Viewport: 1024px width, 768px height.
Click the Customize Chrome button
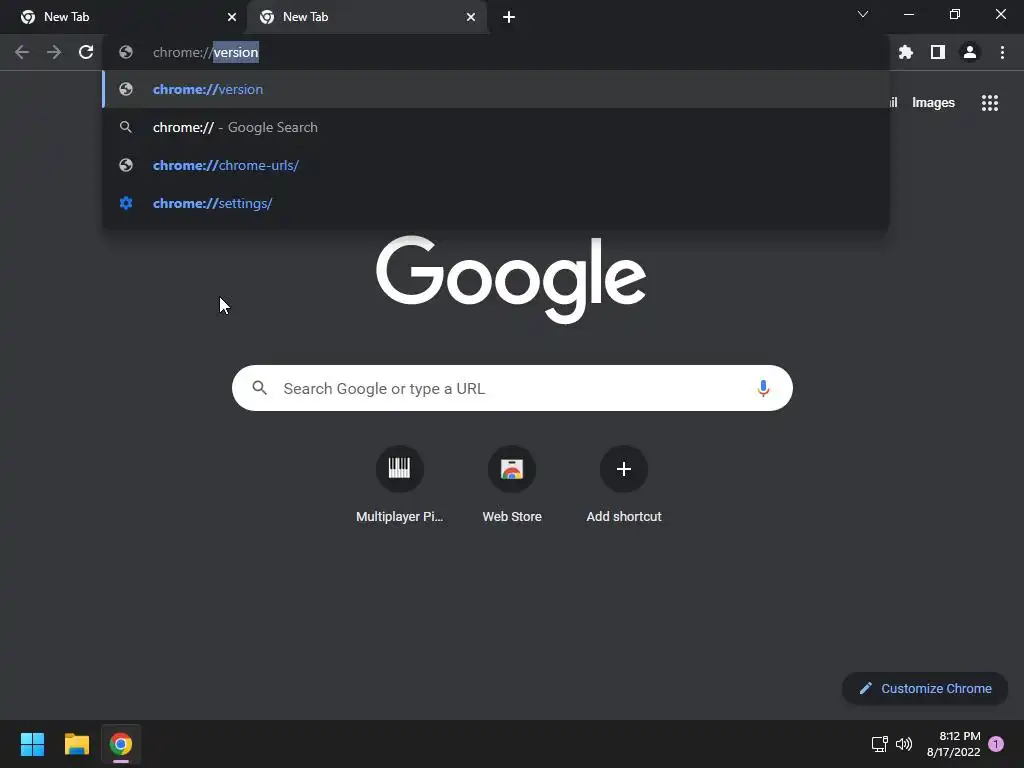(925, 688)
